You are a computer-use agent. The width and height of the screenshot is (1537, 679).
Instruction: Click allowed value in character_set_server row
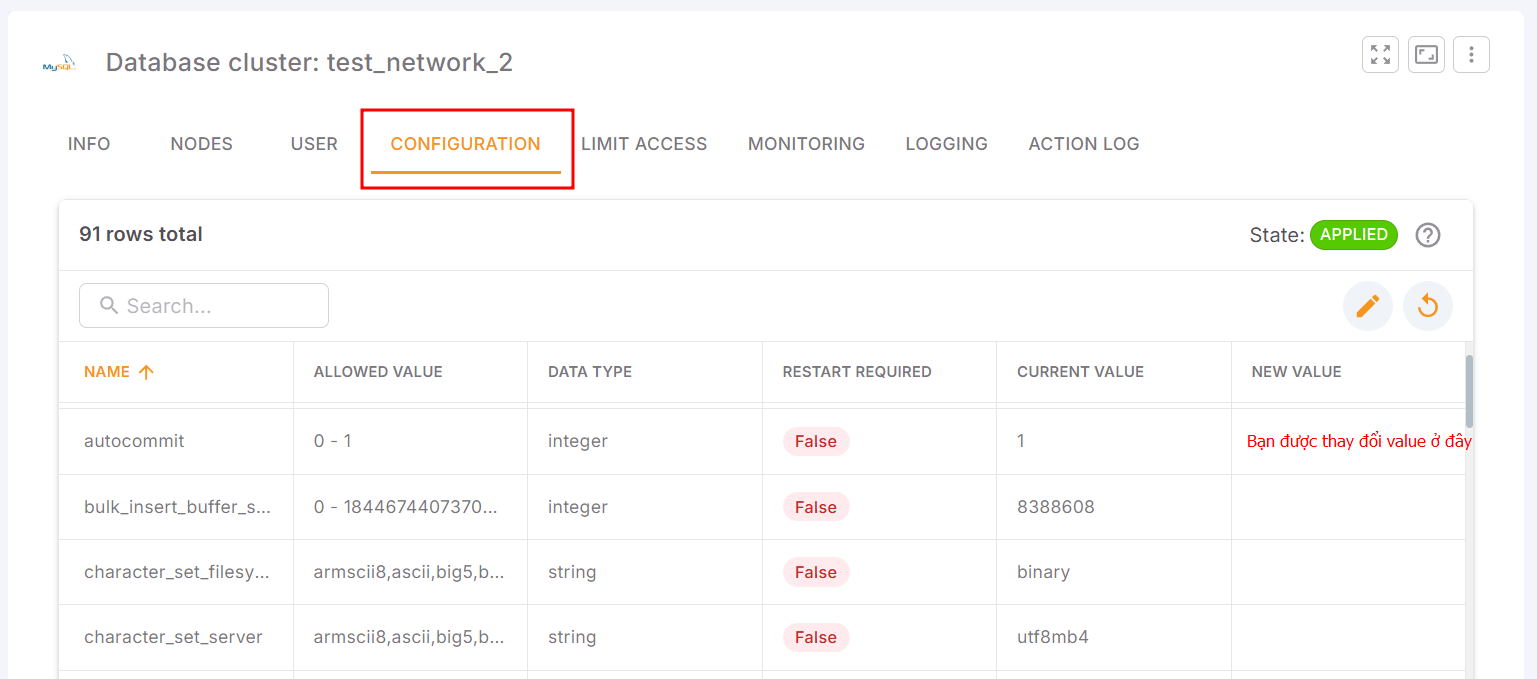point(409,637)
